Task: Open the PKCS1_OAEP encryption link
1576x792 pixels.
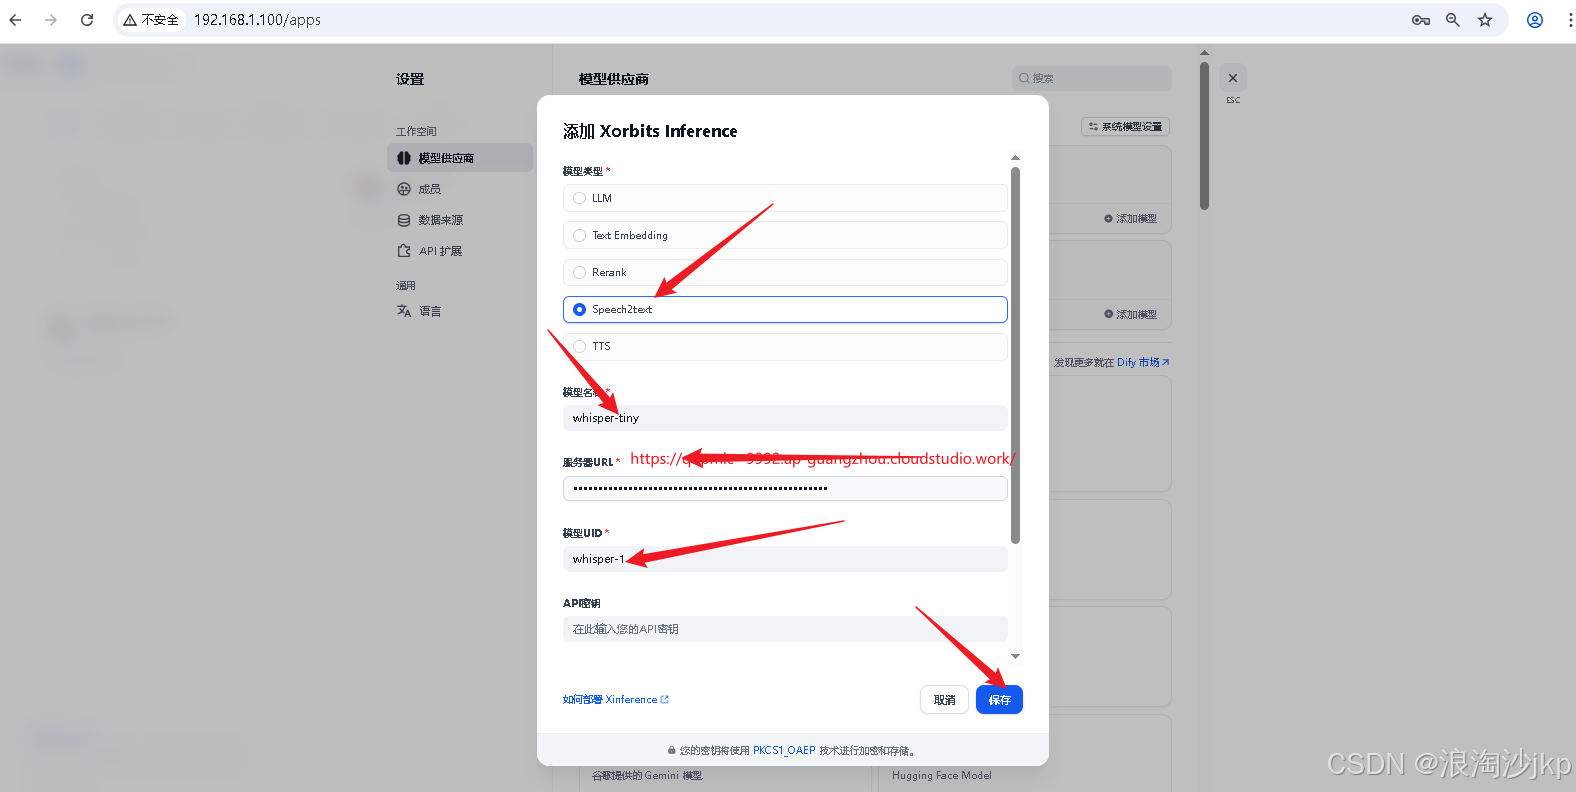Action: point(784,750)
